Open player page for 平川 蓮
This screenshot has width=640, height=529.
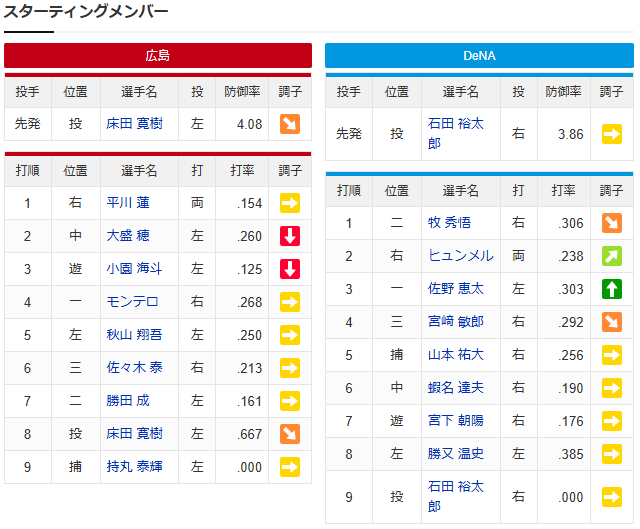pos(128,203)
